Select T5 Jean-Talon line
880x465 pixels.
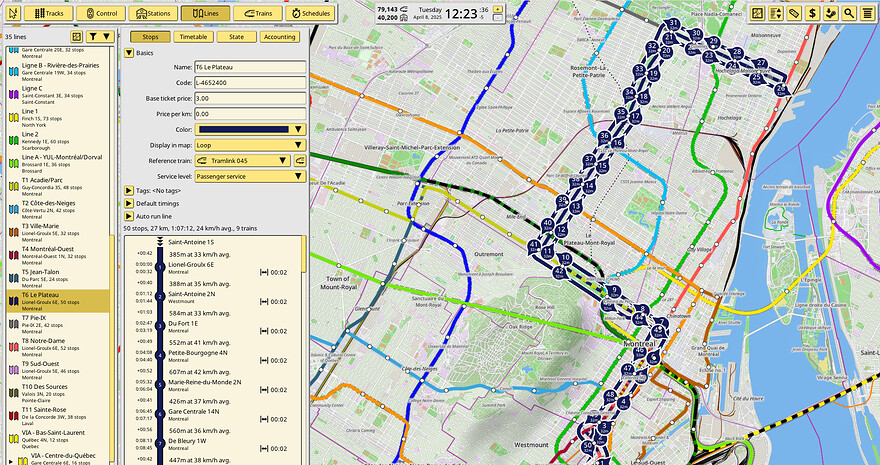click(x=58, y=279)
